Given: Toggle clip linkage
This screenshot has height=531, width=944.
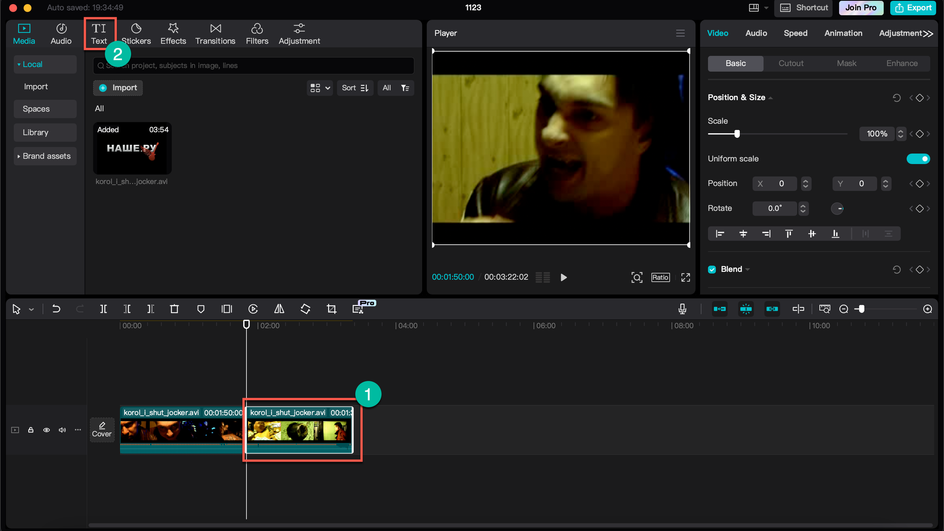Looking at the screenshot, I should [772, 309].
